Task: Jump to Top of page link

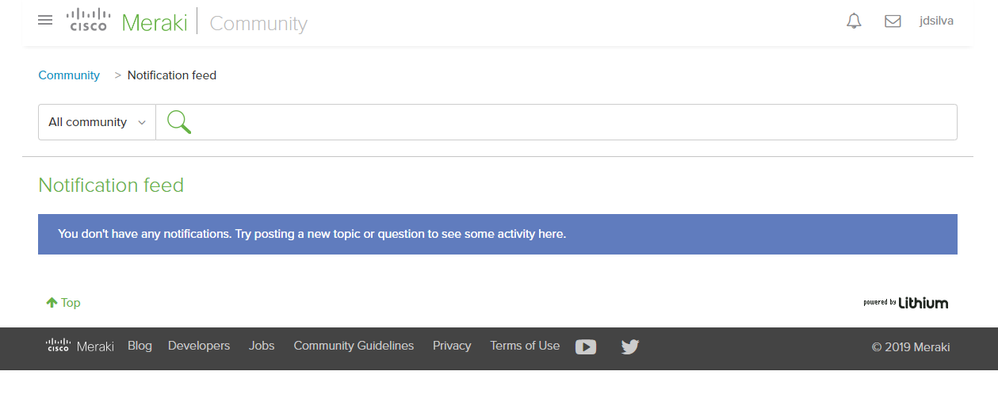Action: point(63,303)
